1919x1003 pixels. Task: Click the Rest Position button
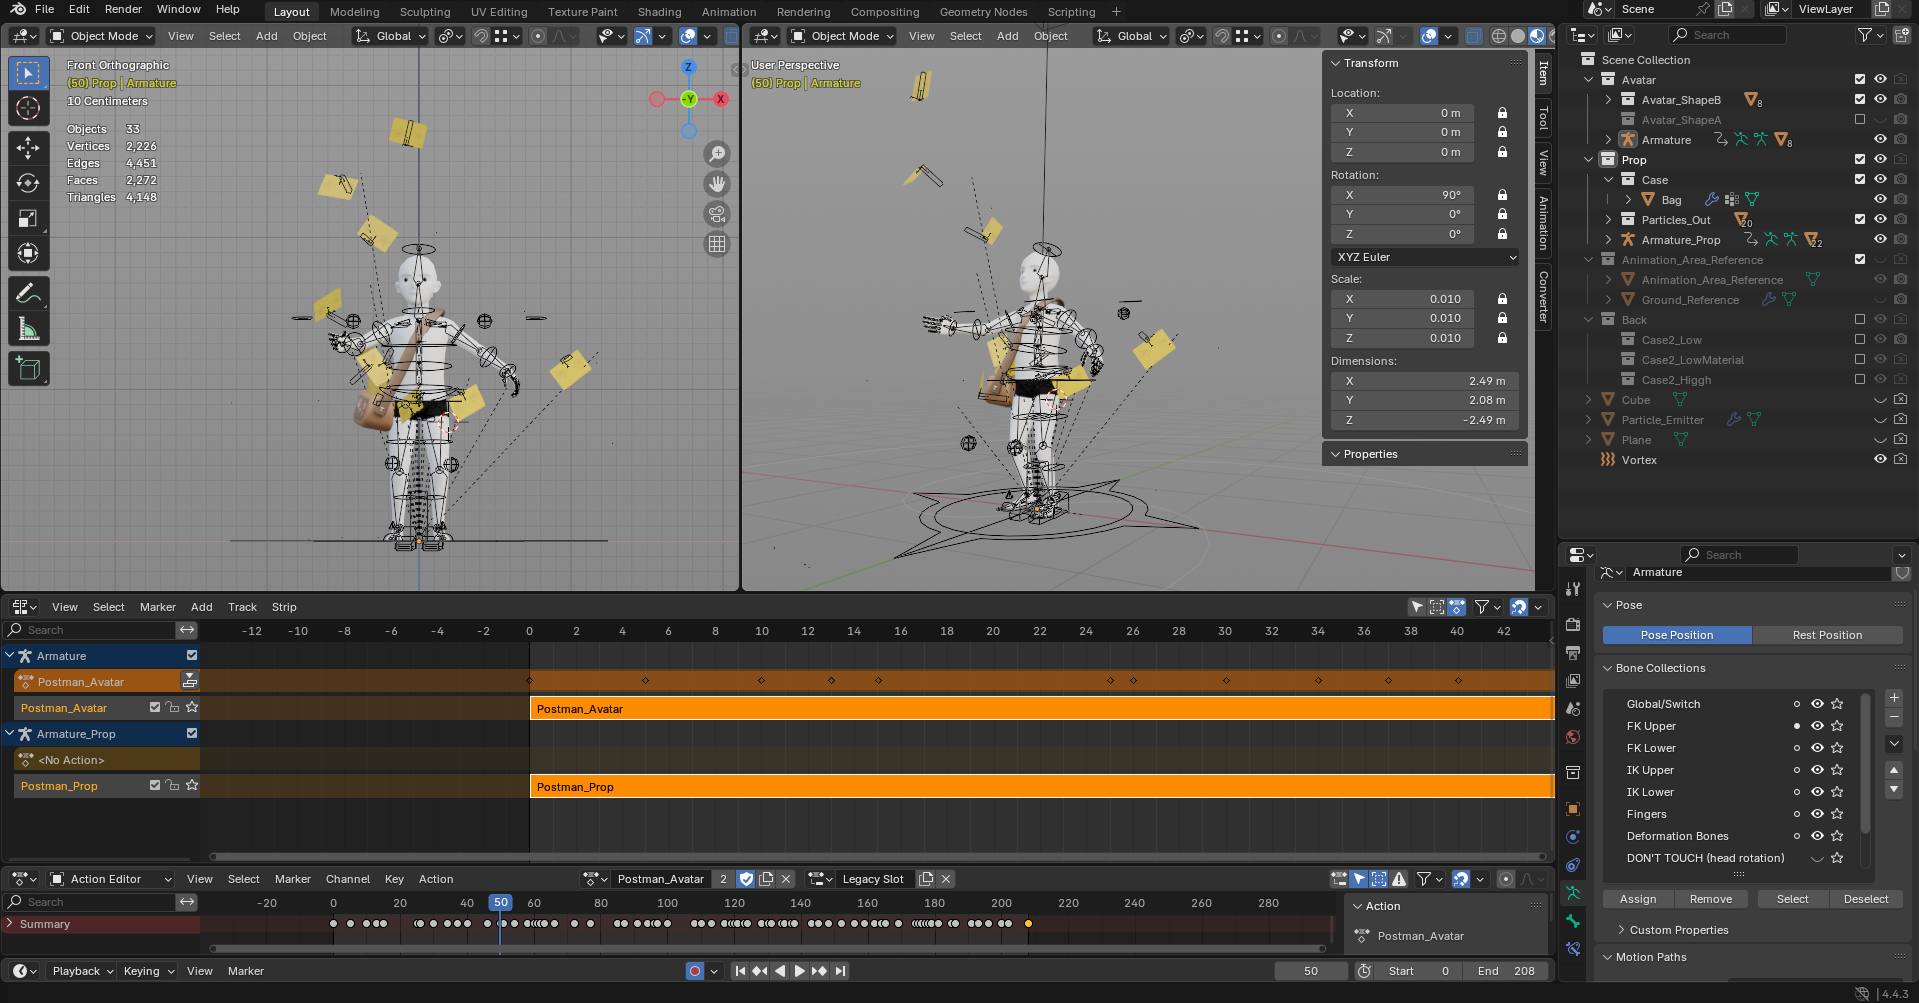[1827, 635]
